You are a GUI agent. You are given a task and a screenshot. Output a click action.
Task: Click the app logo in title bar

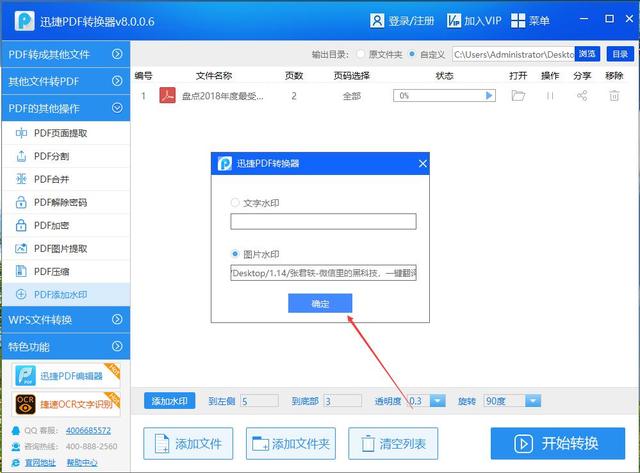pyautogui.click(x=24, y=21)
